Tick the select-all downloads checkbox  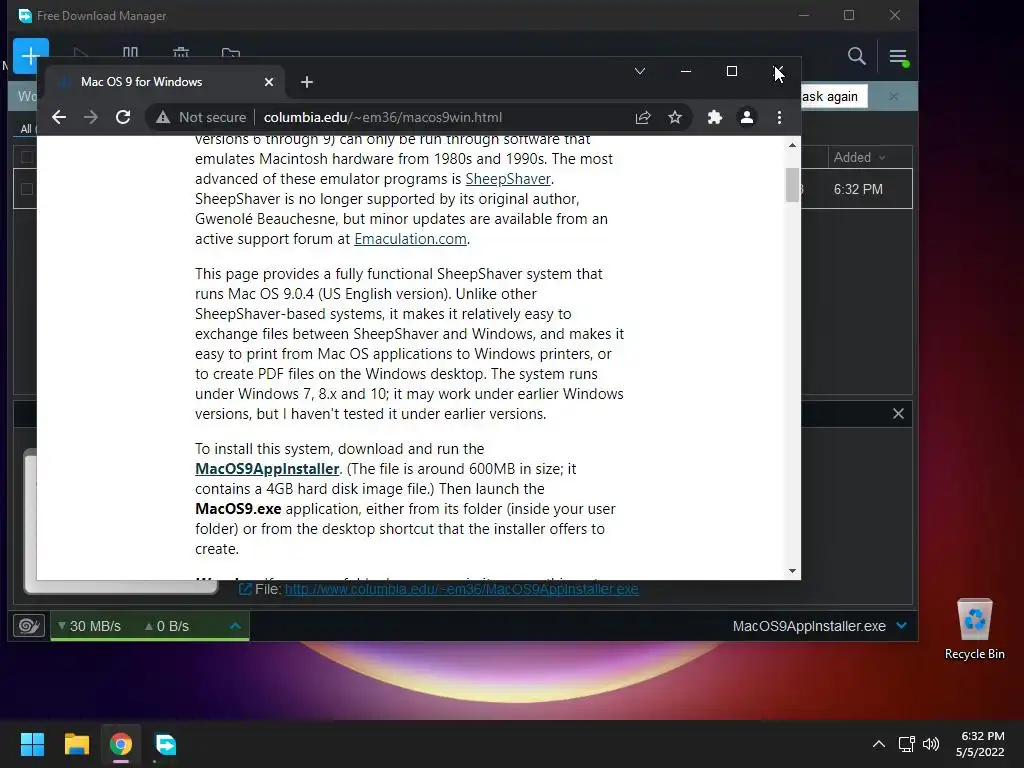pyautogui.click(x=27, y=157)
